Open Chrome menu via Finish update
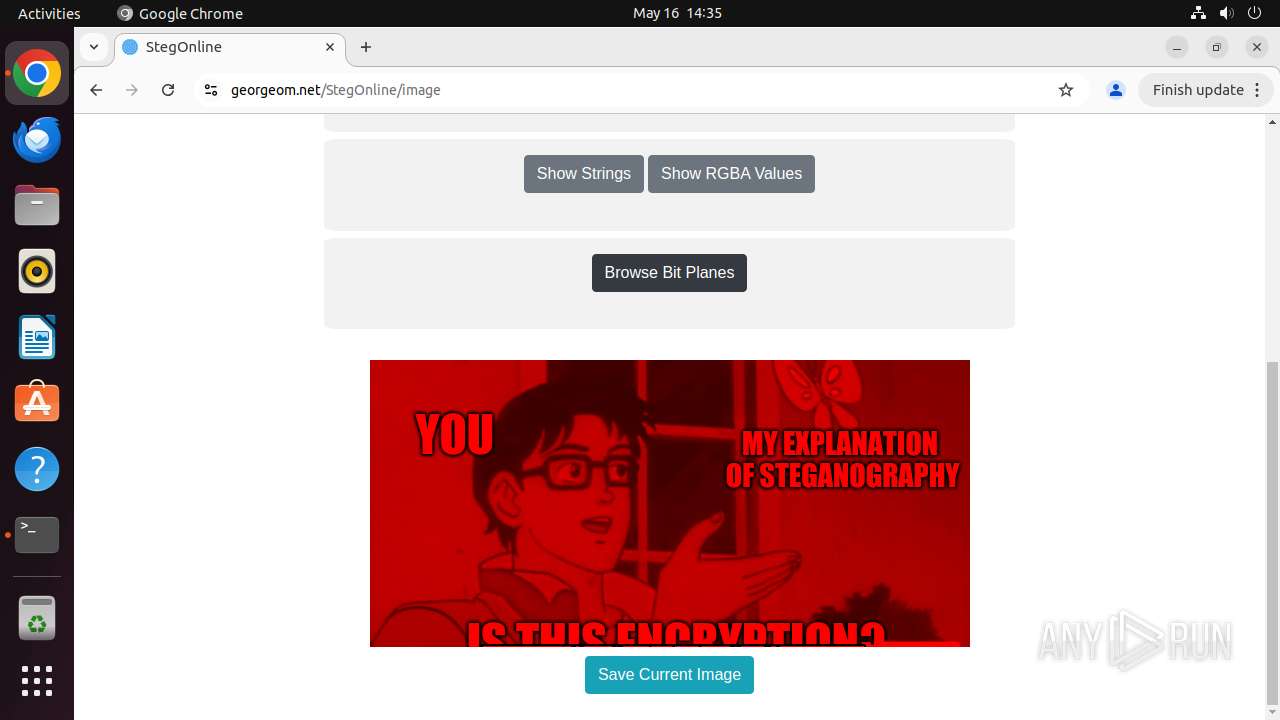 click(1206, 90)
